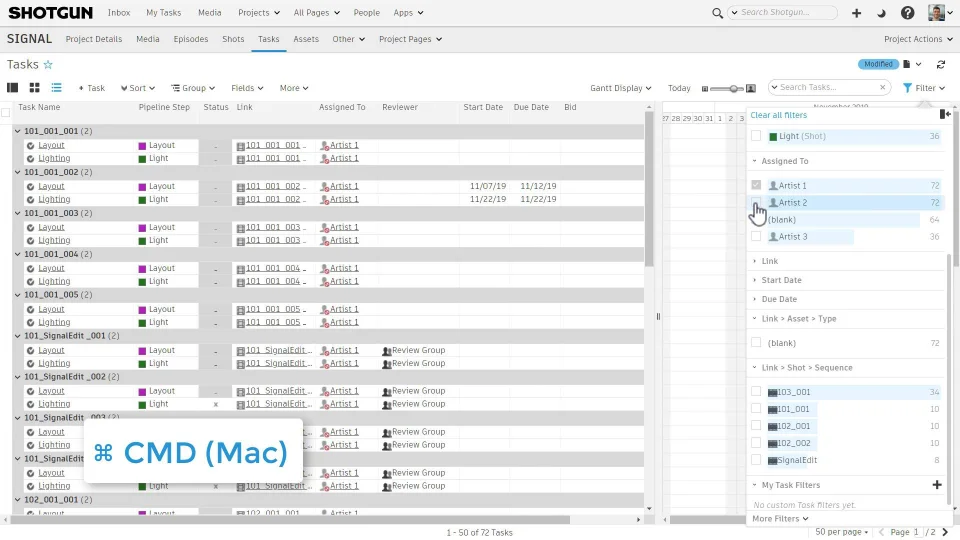Open the Fields dropdown
The width and height of the screenshot is (960, 540).
point(247,88)
